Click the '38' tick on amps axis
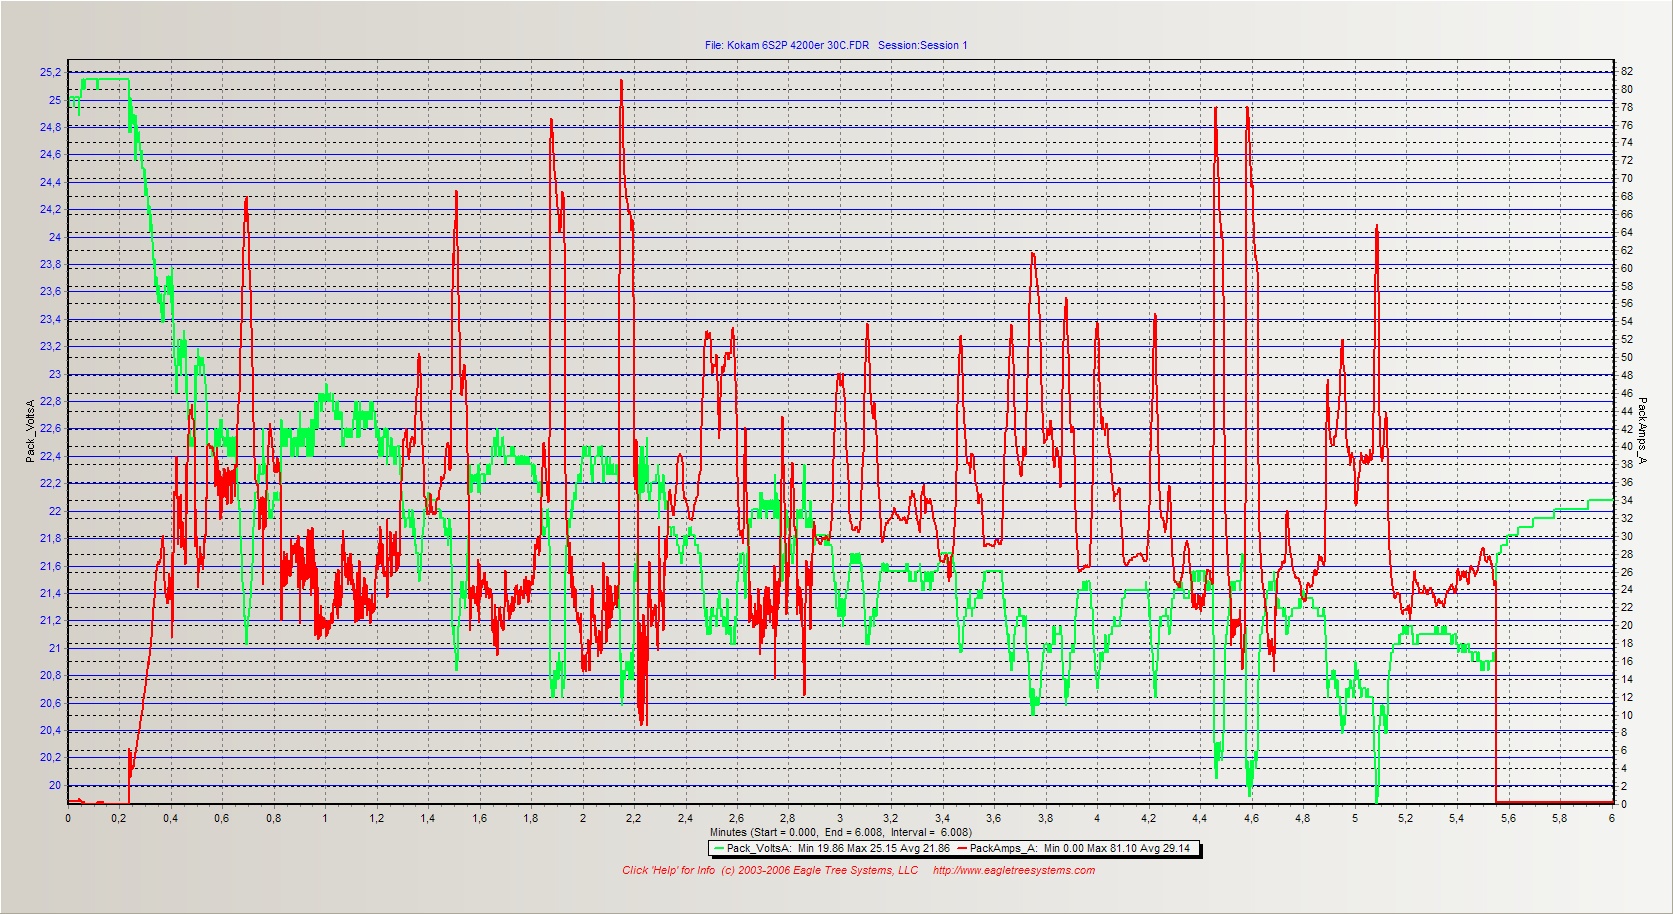The width and height of the screenshot is (1673, 914). tap(1627, 464)
